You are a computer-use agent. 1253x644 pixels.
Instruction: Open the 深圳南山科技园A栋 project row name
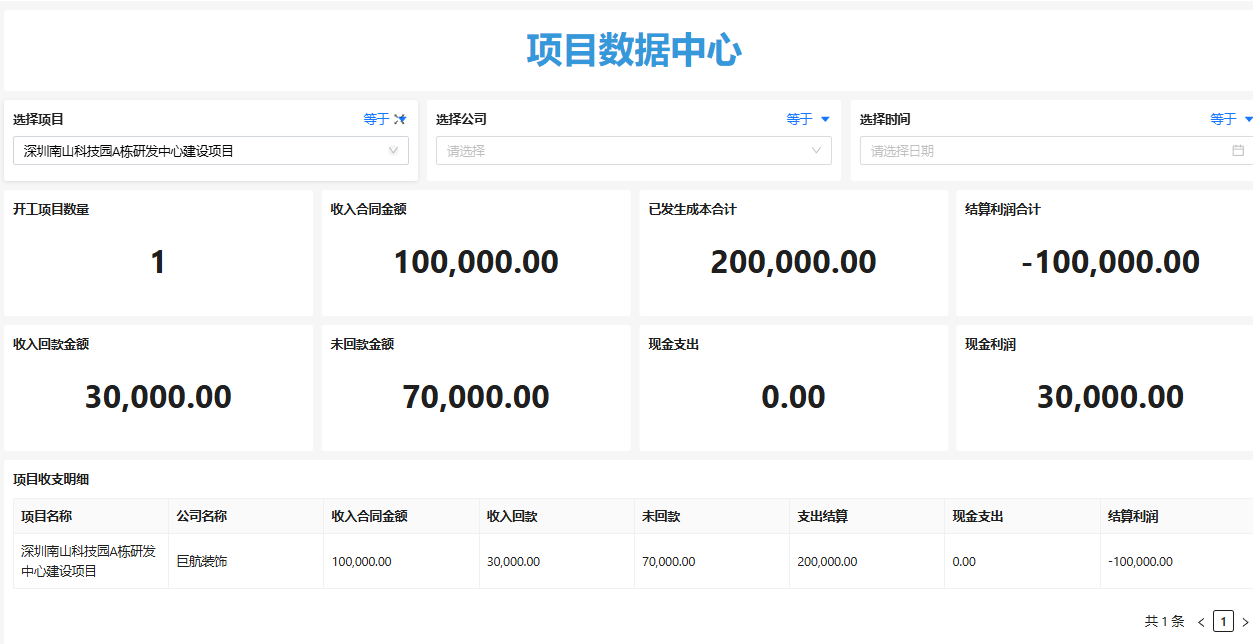(x=89, y=561)
